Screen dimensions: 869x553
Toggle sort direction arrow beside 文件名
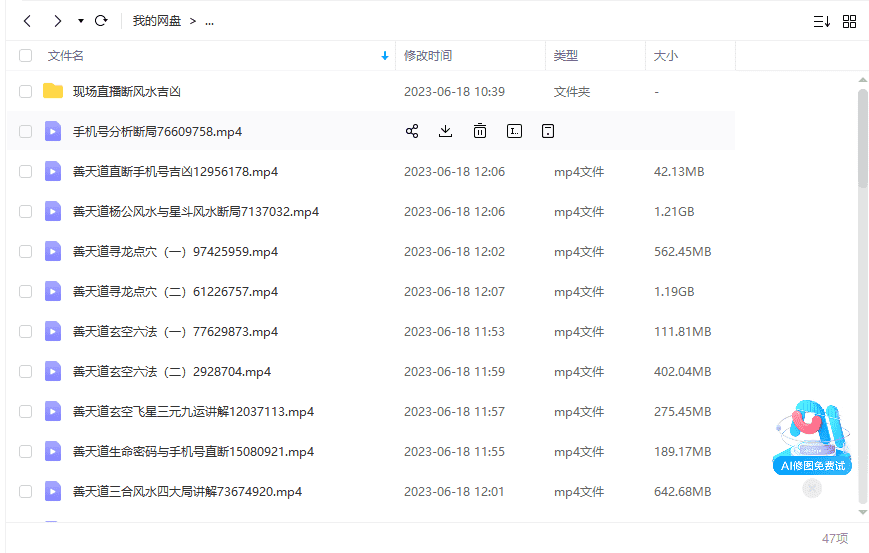pos(385,56)
